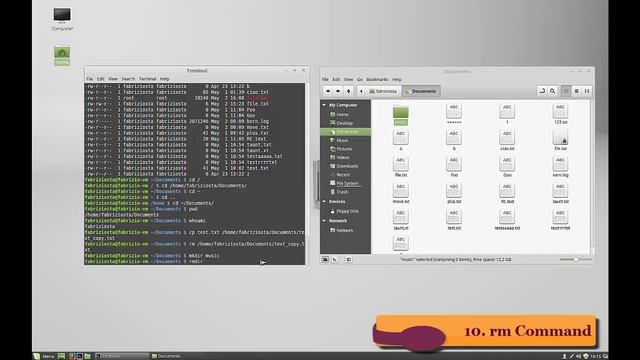Open the file manager Help menu
The width and height of the screenshot is (640, 360).
[397, 80]
